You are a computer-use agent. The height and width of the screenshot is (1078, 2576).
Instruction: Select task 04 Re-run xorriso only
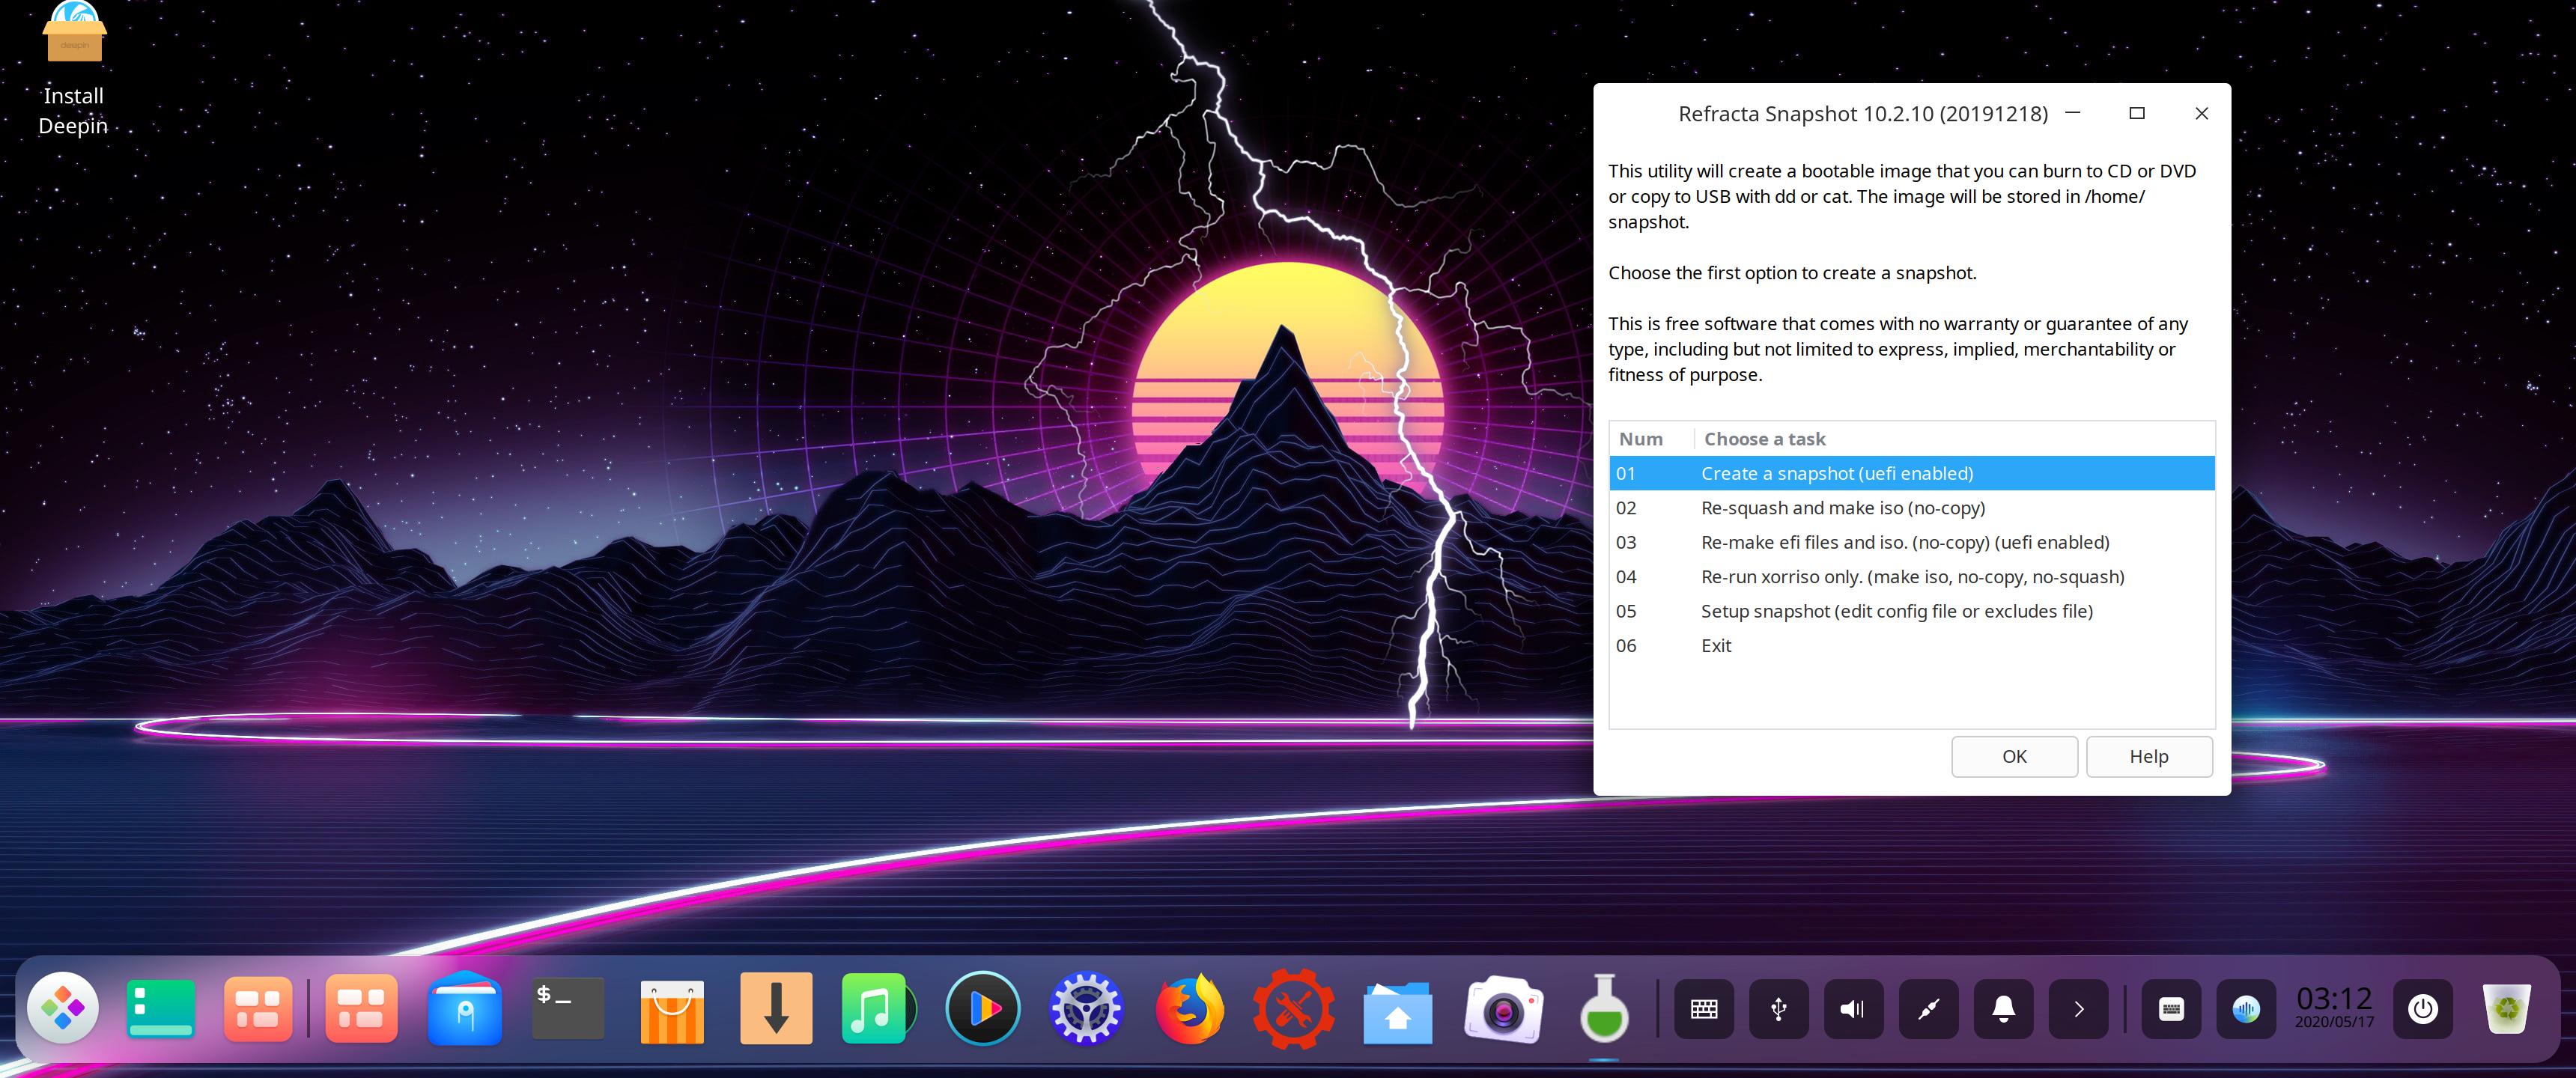[x=1912, y=577]
